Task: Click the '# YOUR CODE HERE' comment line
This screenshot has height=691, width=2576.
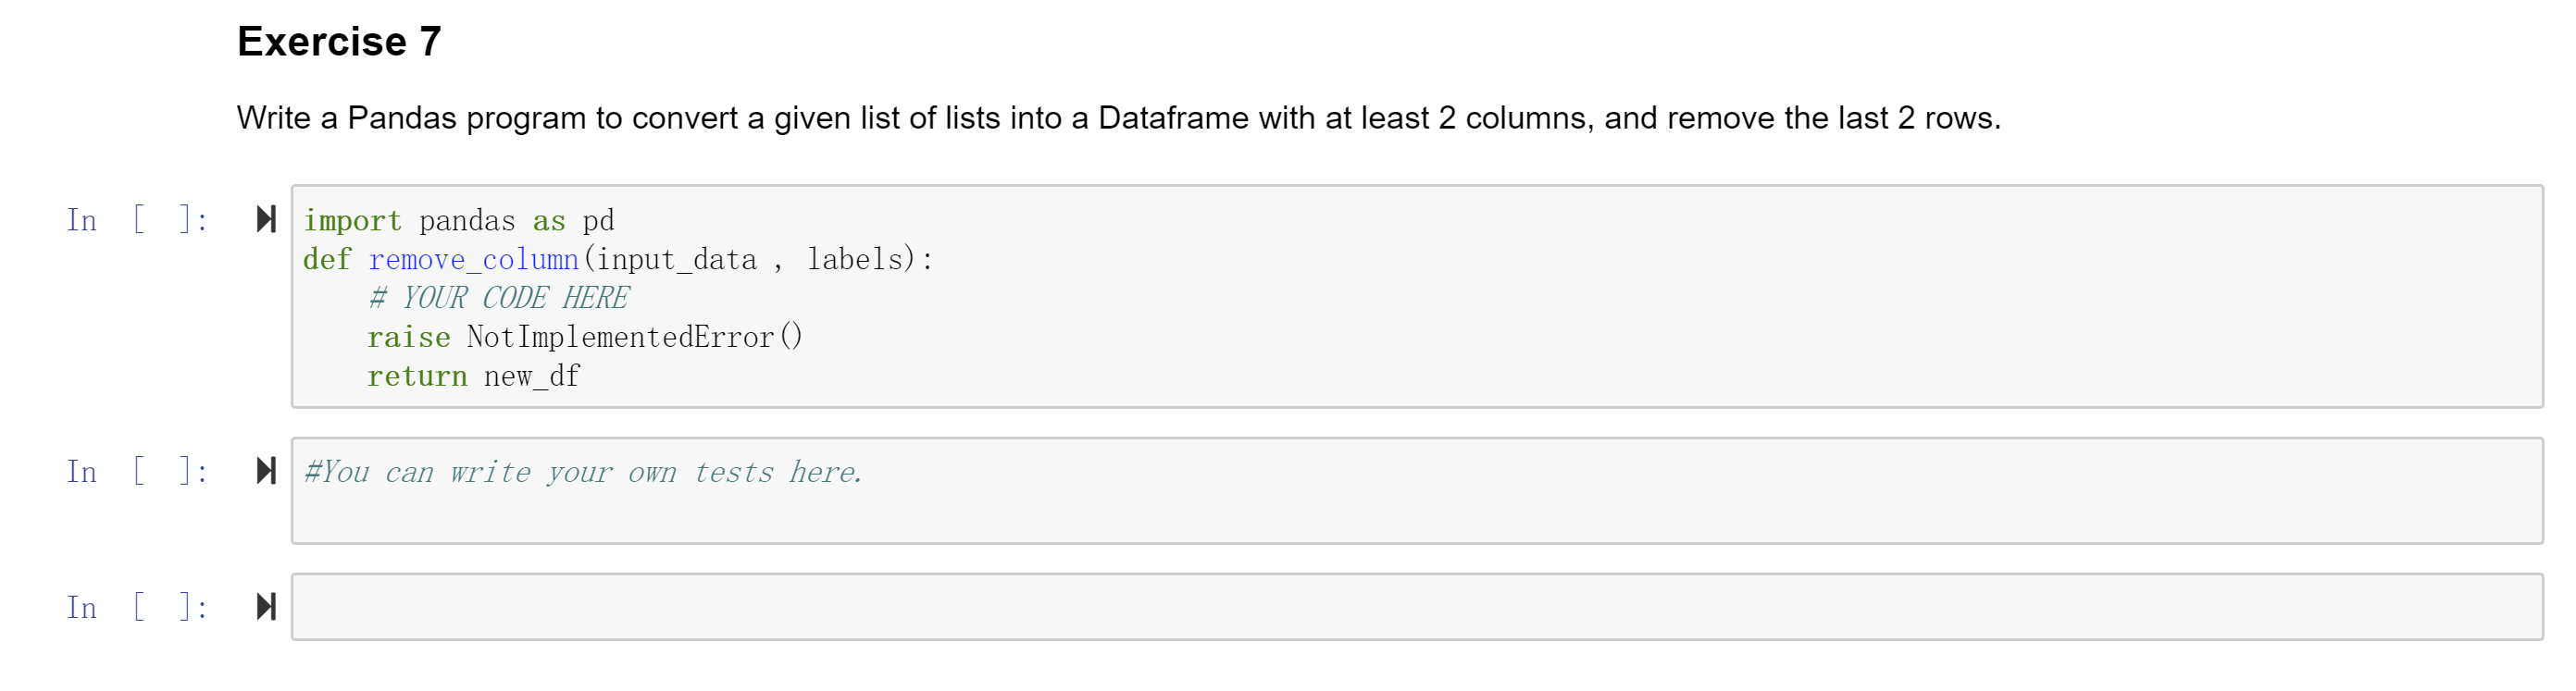Action: (499, 298)
